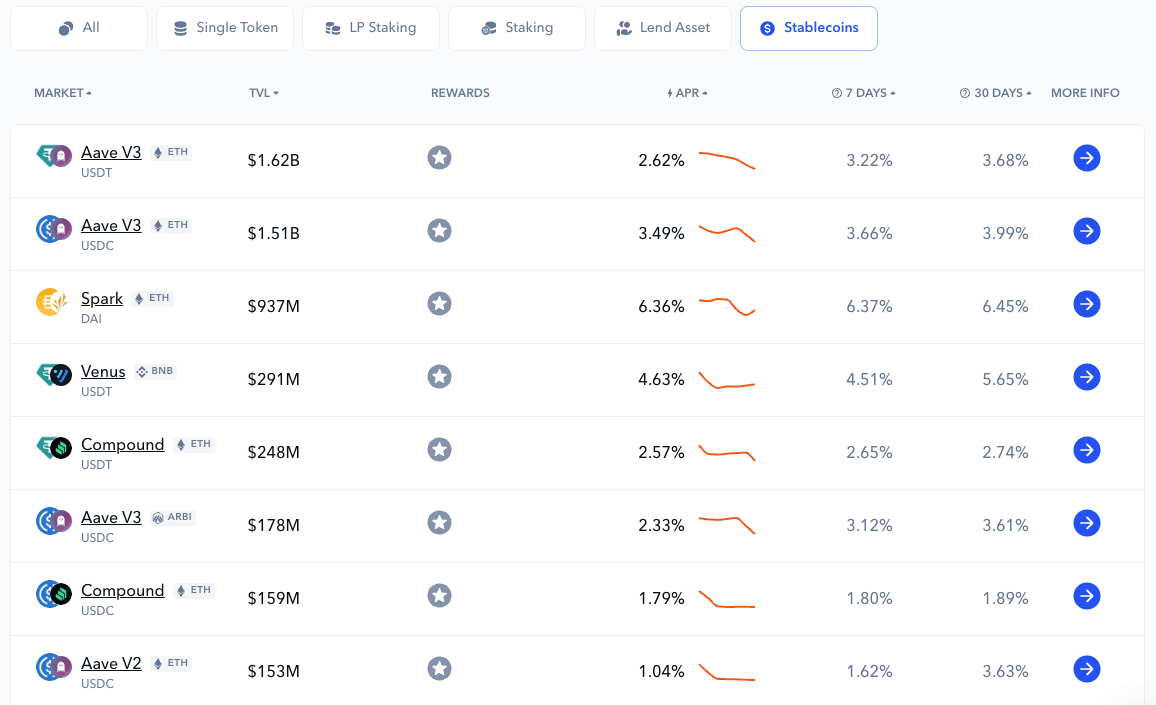Click the 6.36% APR value
1156x705 pixels.
click(661, 306)
